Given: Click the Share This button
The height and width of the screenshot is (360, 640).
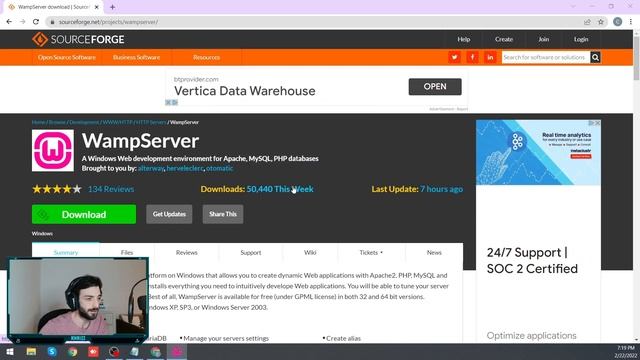Looking at the screenshot, I should pyautogui.click(x=223, y=214).
